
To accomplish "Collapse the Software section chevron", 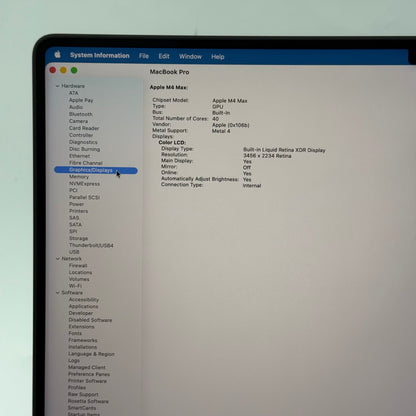I will (58, 292).
